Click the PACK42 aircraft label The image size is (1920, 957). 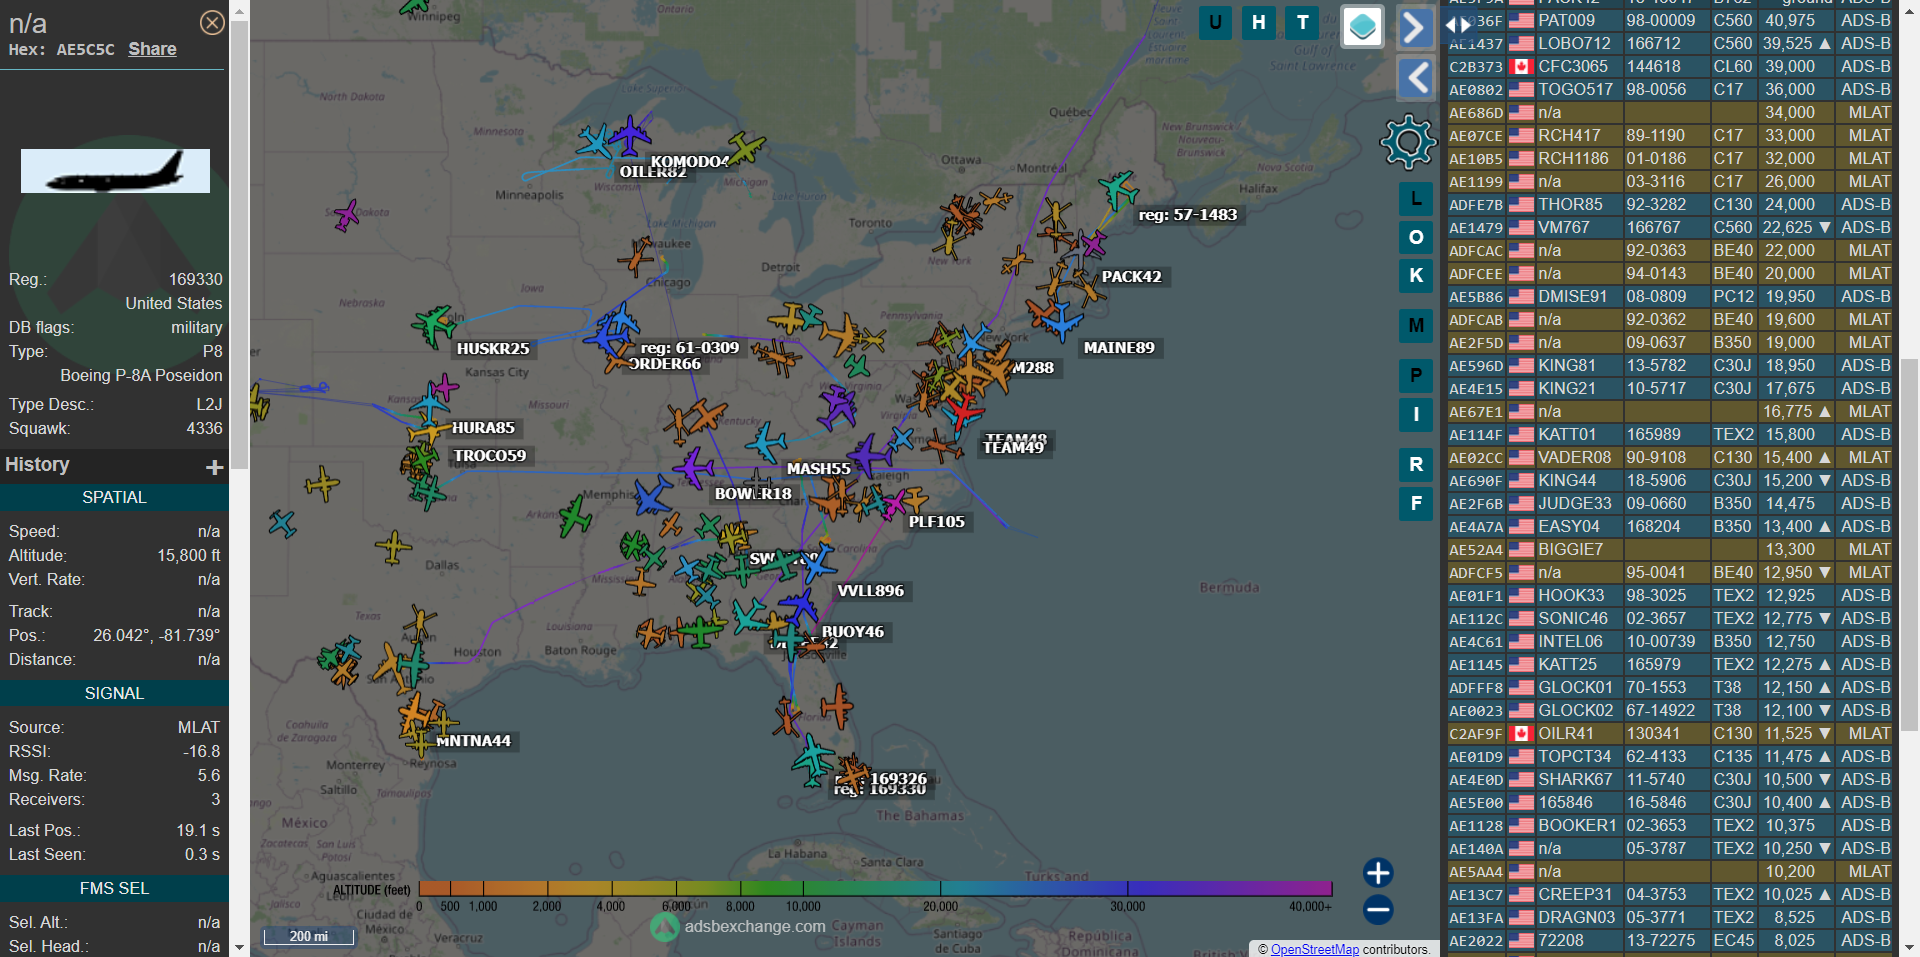(x=1131, y=277)
